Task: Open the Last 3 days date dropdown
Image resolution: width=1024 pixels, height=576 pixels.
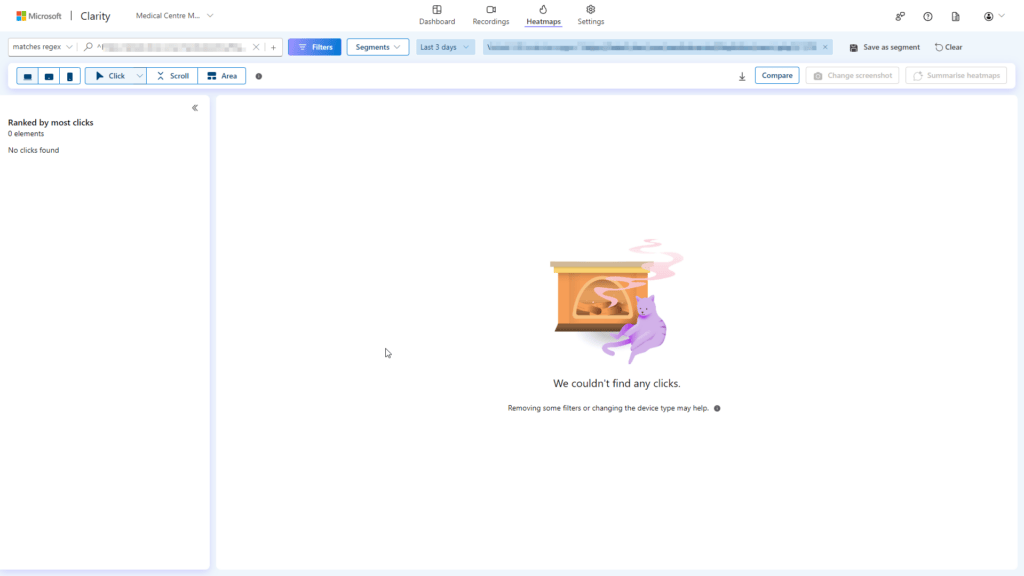Action: [444, 46]
